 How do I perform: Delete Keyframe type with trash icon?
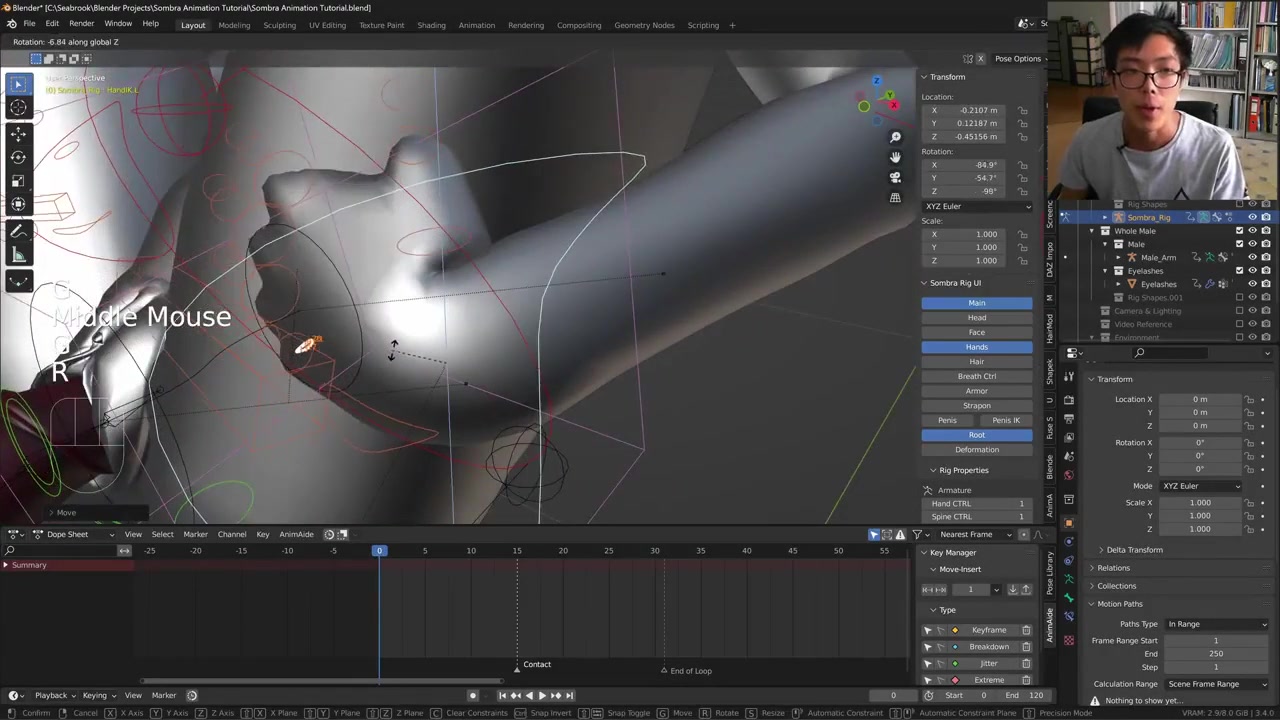point(1026,630)
